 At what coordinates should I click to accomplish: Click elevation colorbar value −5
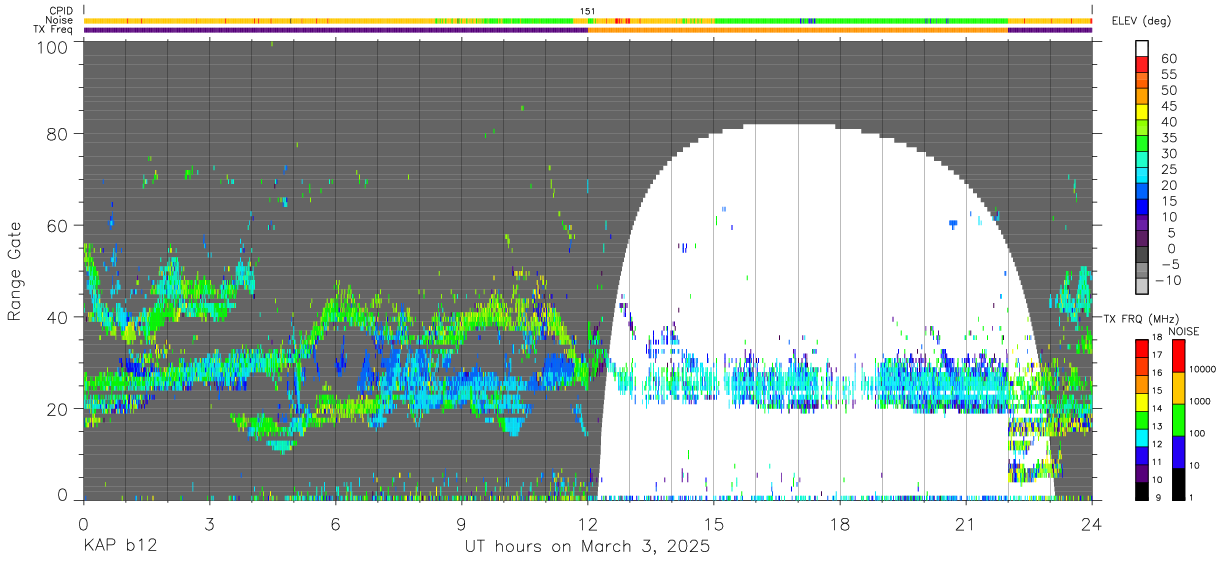pyautogui.click(x=1171, y=264)
